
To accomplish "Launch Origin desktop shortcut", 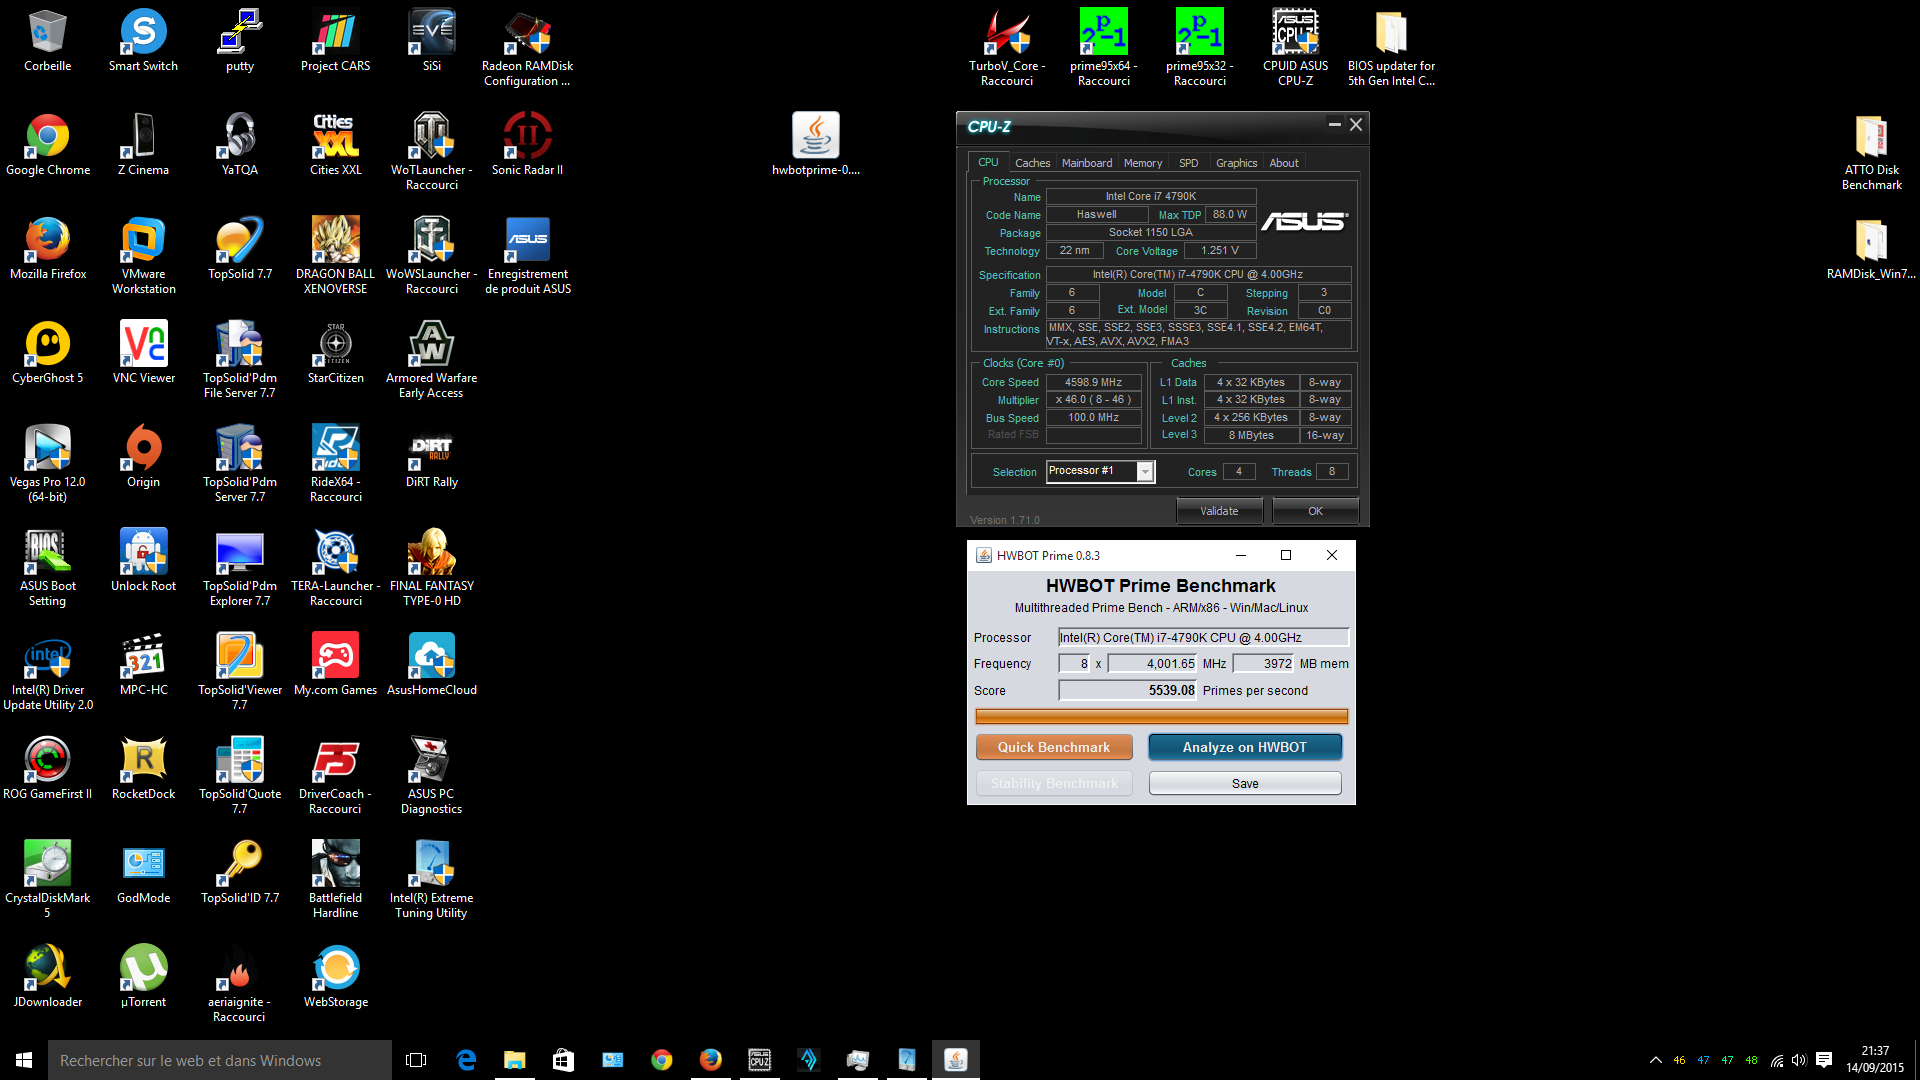I will [143, 457].
